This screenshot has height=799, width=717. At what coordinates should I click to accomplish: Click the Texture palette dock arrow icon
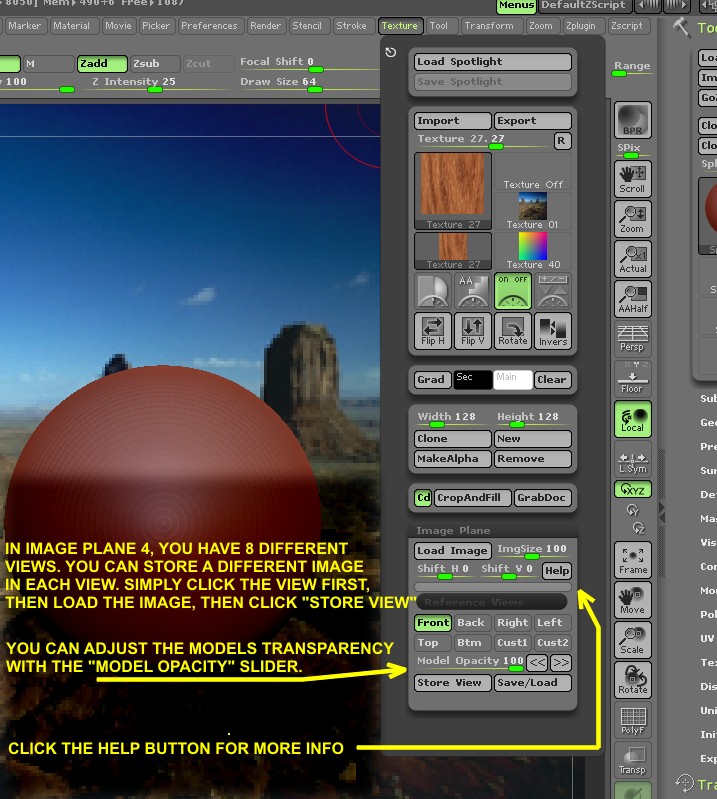point(391,52)
